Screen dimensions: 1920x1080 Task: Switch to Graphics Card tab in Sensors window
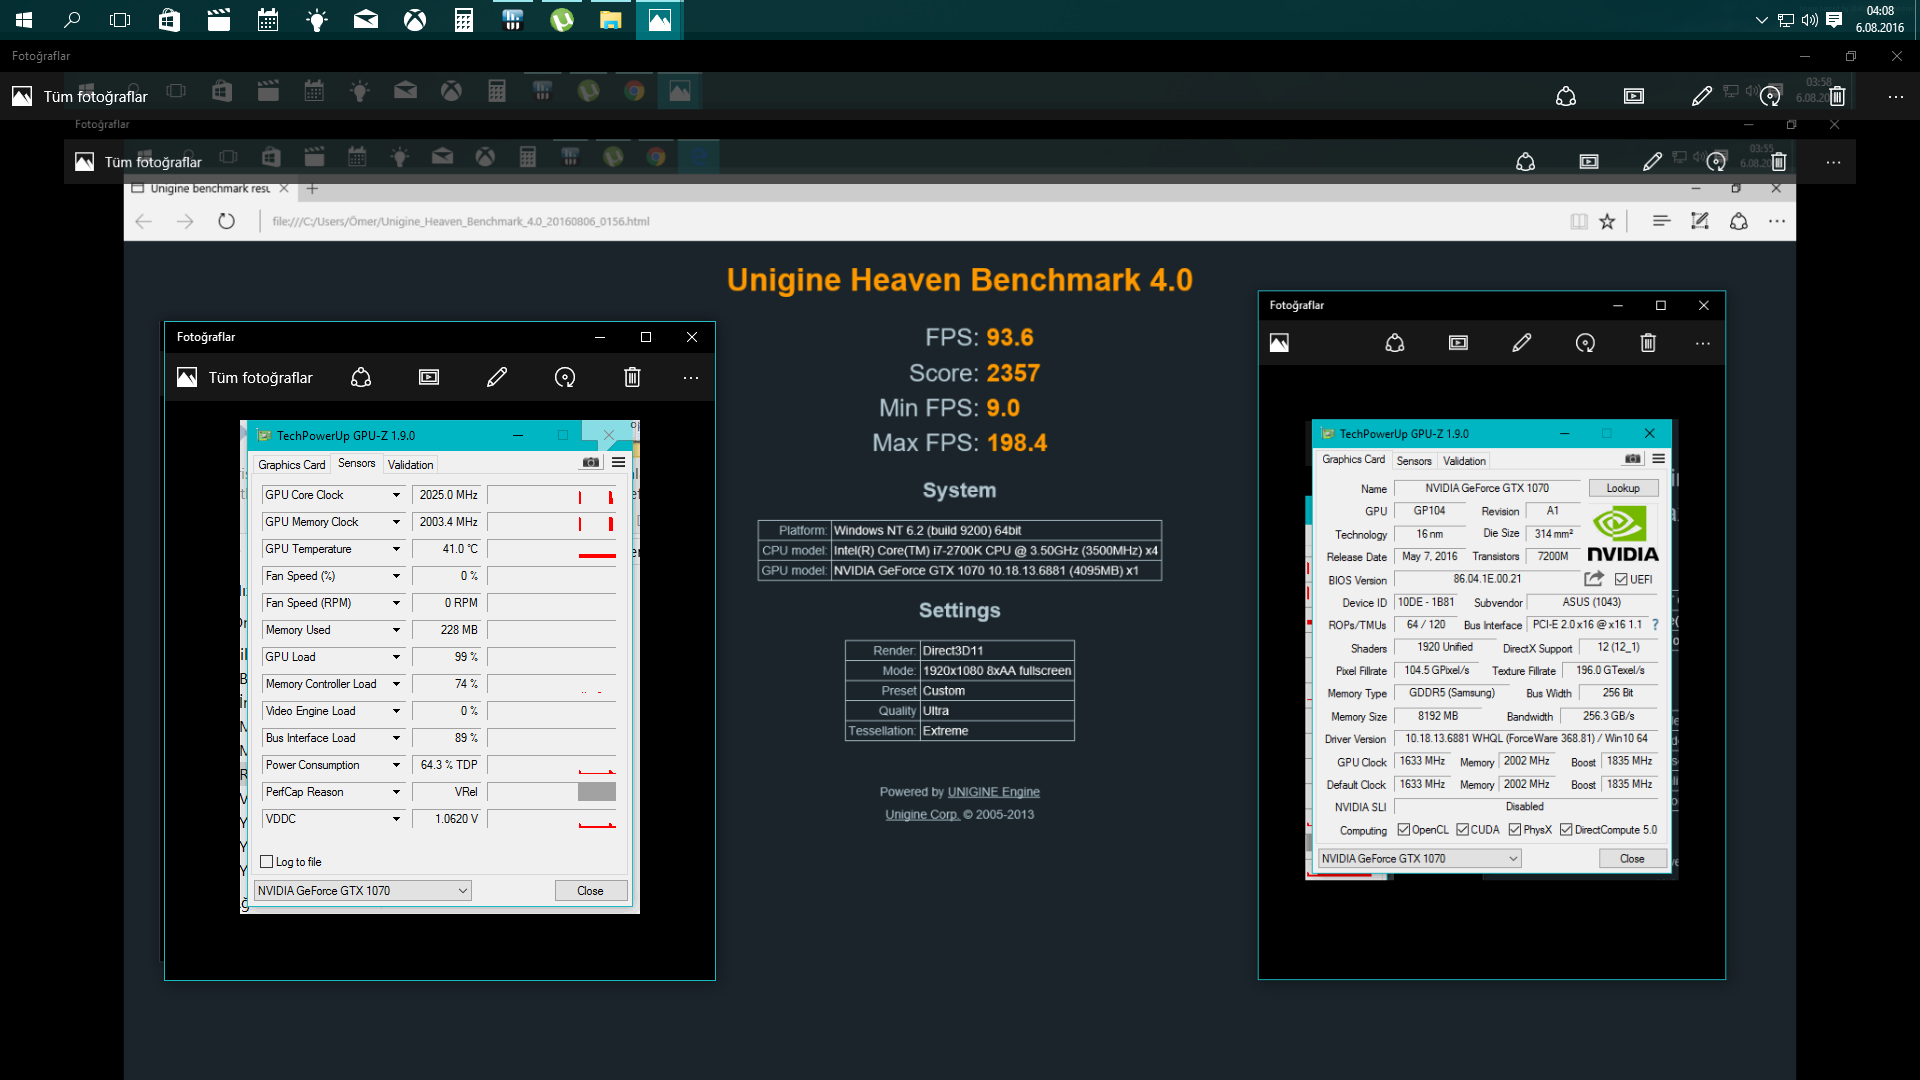tap(291, 465)
